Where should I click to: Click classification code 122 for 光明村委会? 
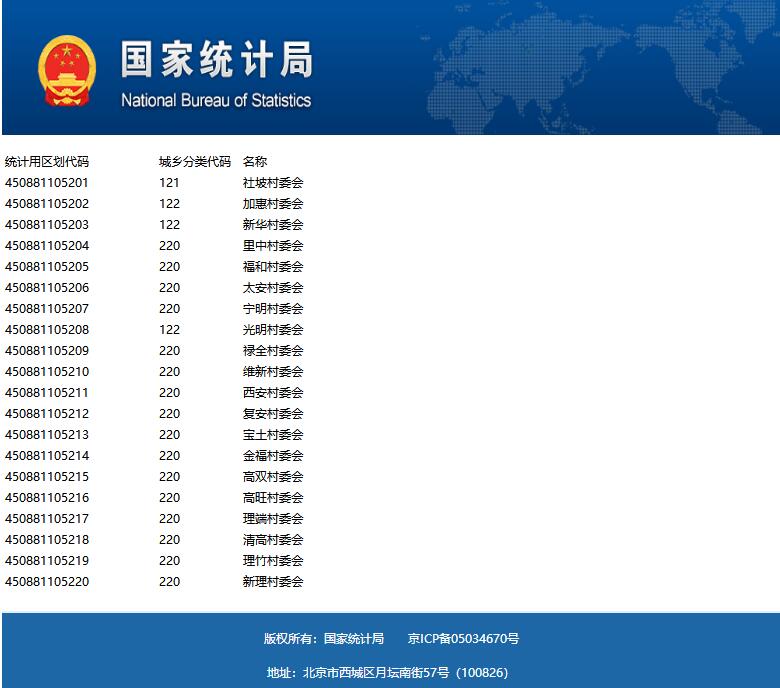coord(170,329)
